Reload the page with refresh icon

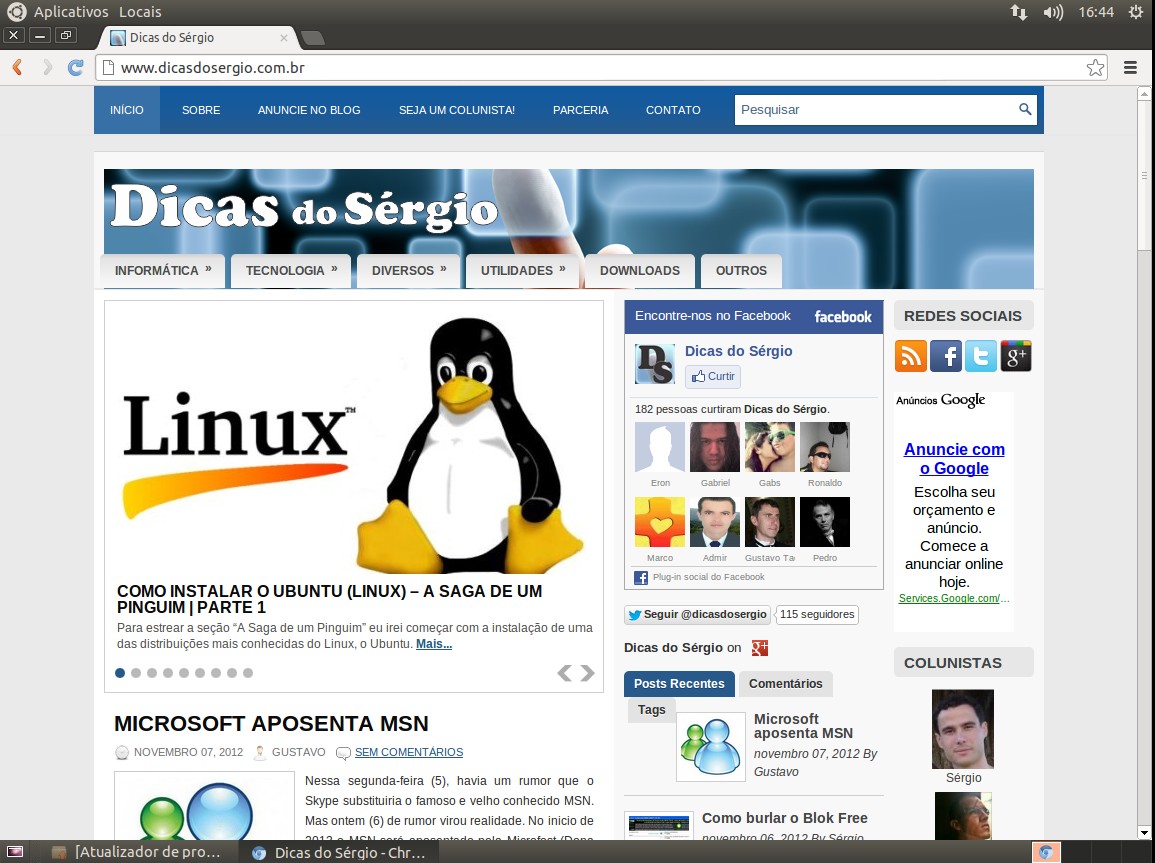point(75,68)
